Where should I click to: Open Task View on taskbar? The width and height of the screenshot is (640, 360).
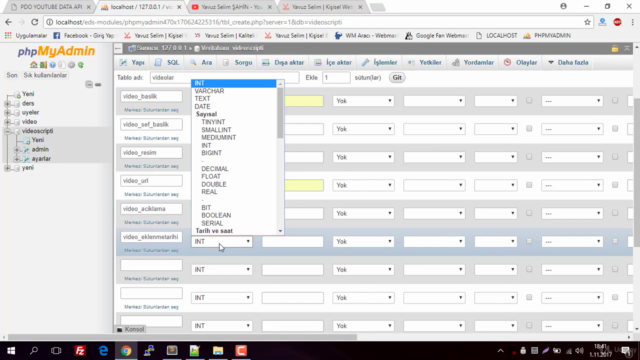click(x=56, y=351)
